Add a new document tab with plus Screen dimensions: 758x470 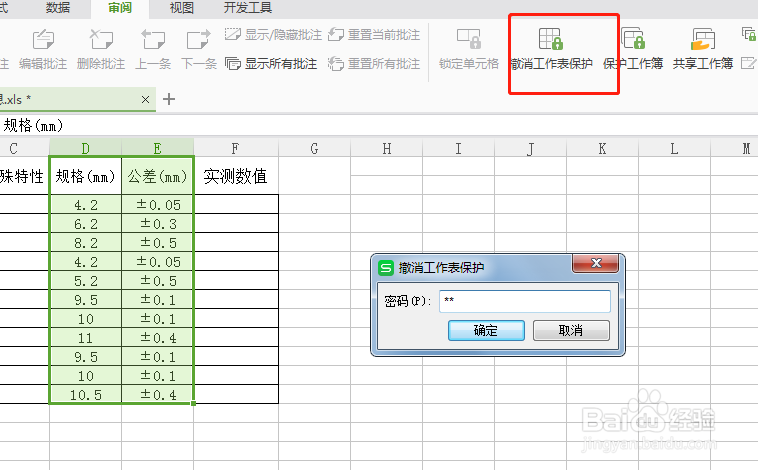169,99
